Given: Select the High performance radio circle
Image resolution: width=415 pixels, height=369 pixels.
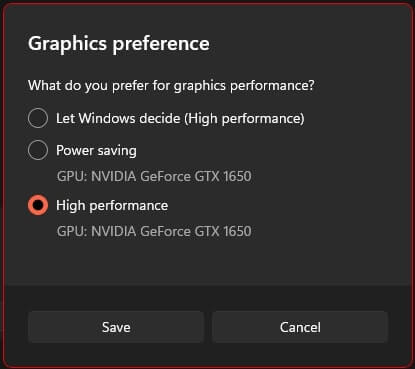Looking at the screenshot, I should pos(38,205).
